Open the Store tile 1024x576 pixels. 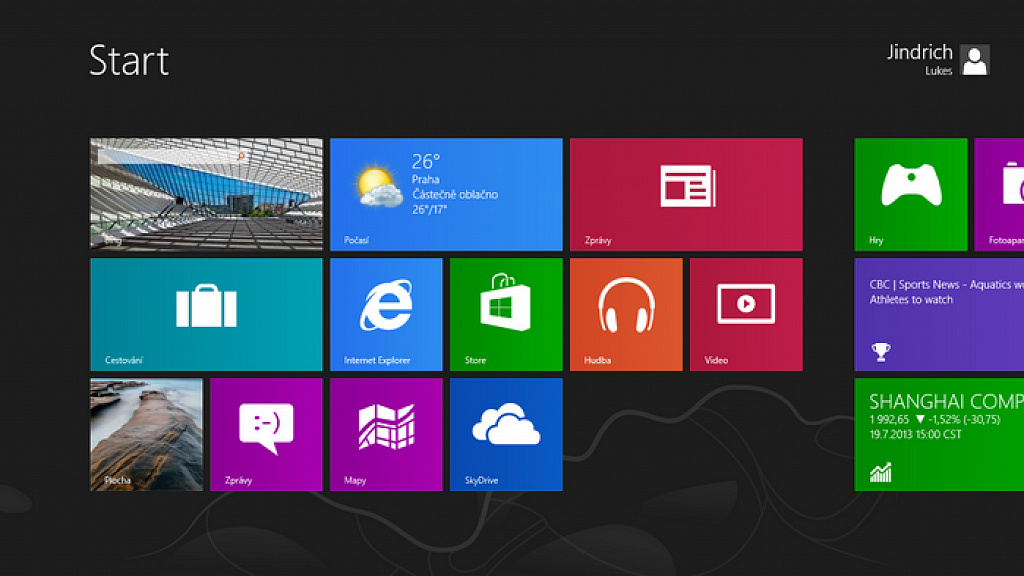[x=506, y=314]
